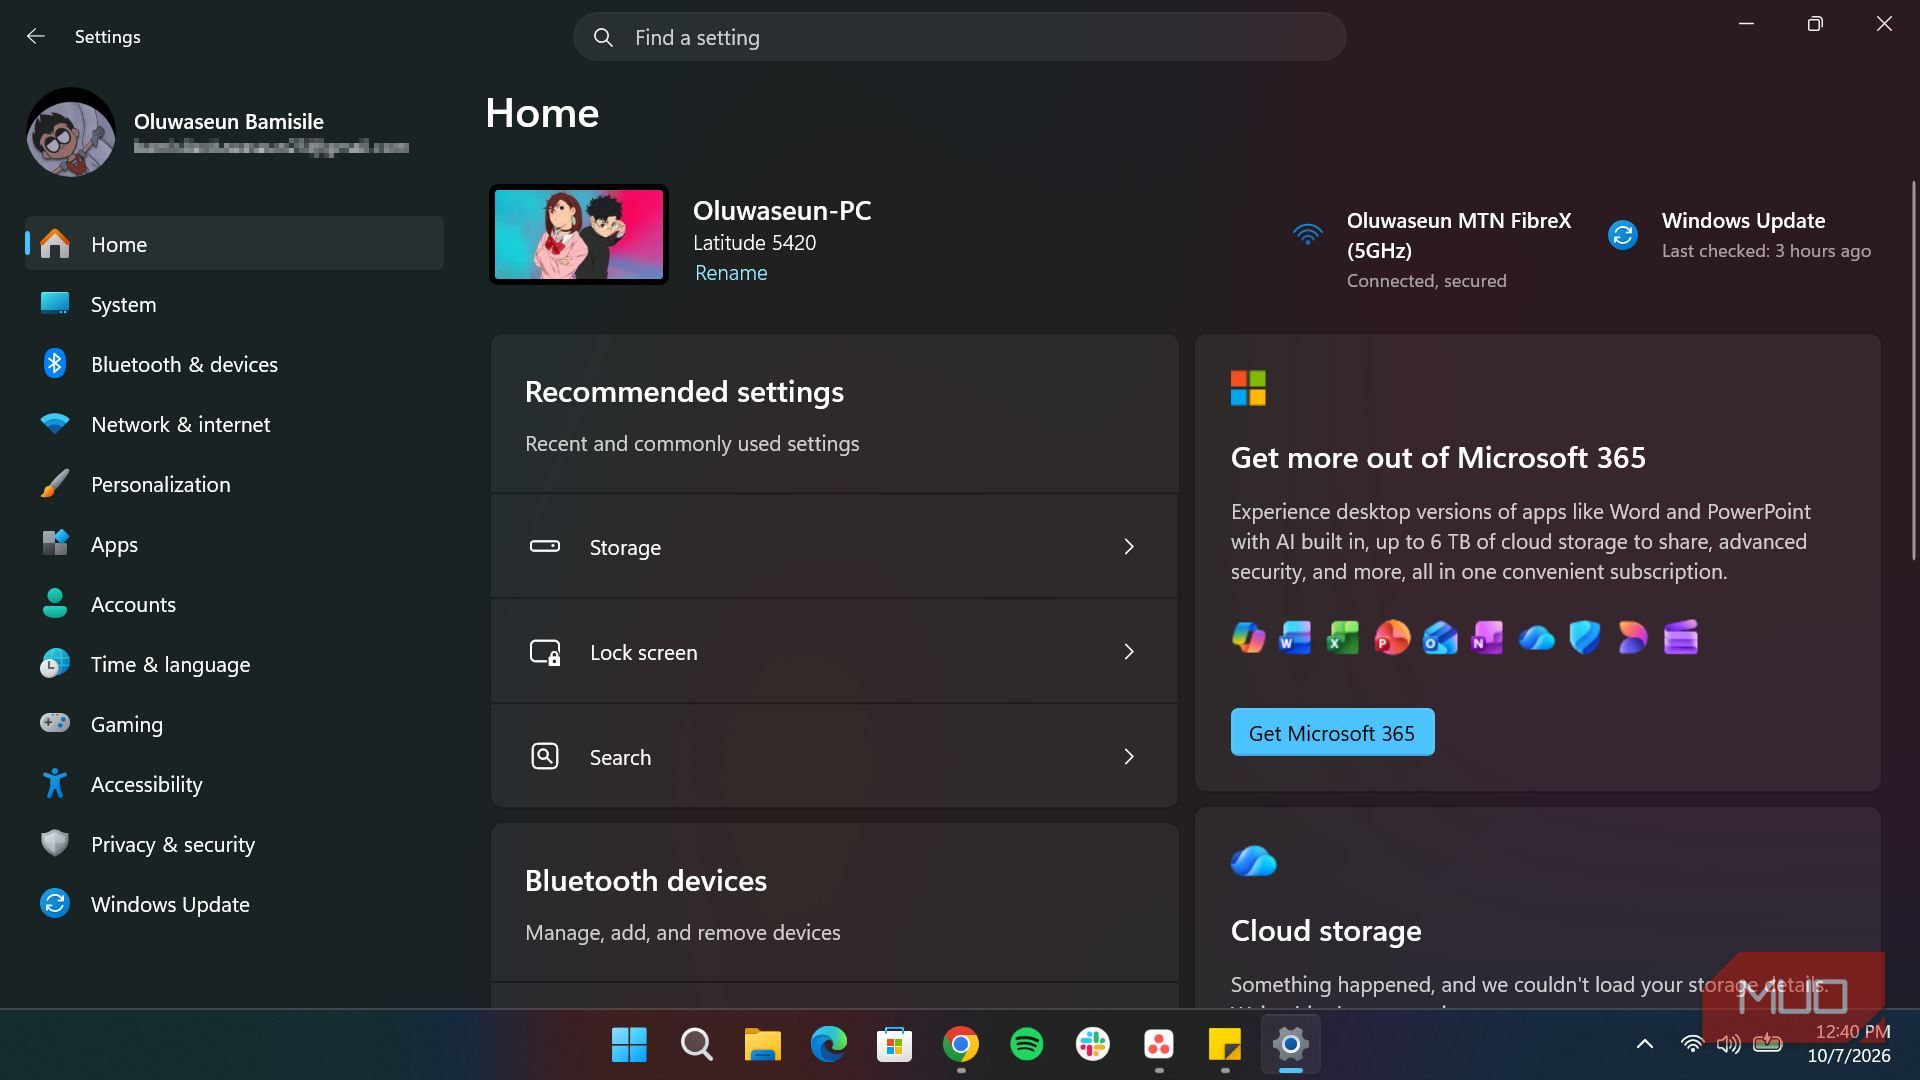This screenshot has height=1080, width=1920.
Task: Open the Apps settings category
Action: pyautogui.click(x=234, y=544)
